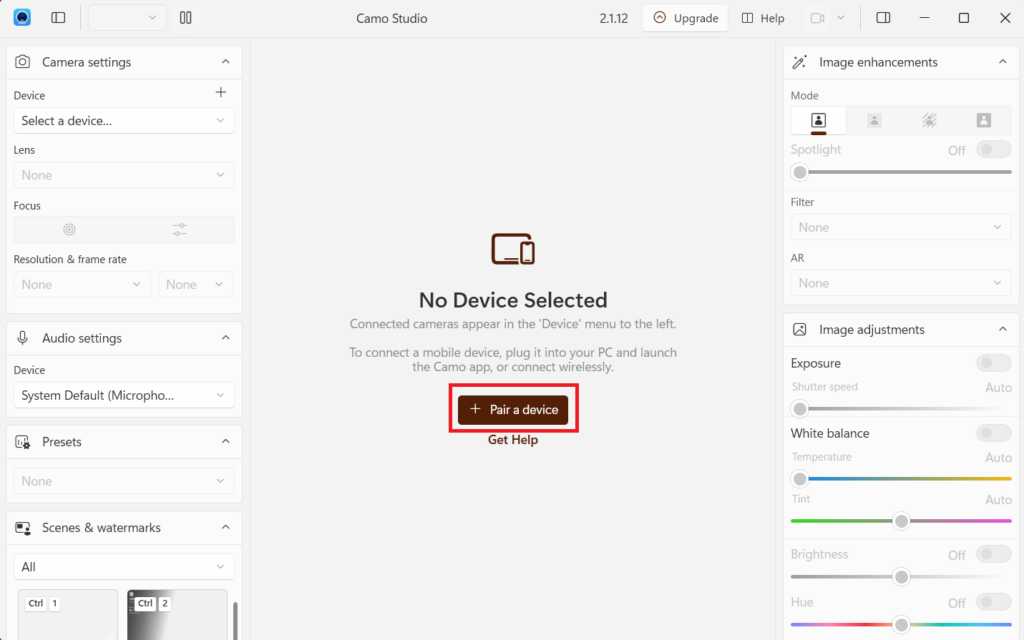Click the Camo app logo icon

point(22,18)
